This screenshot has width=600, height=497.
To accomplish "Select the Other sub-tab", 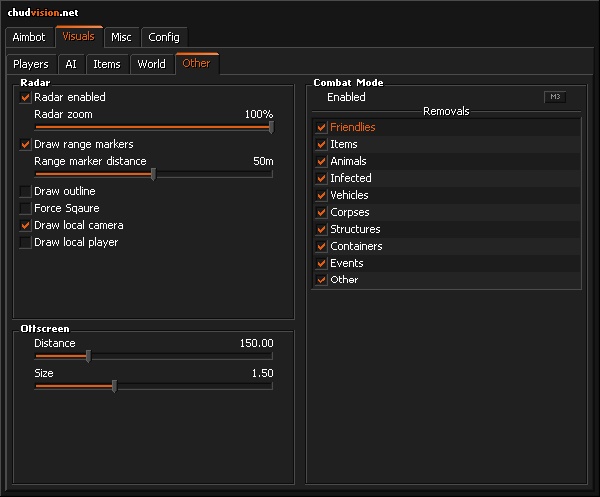I will [x=197, y=63].
